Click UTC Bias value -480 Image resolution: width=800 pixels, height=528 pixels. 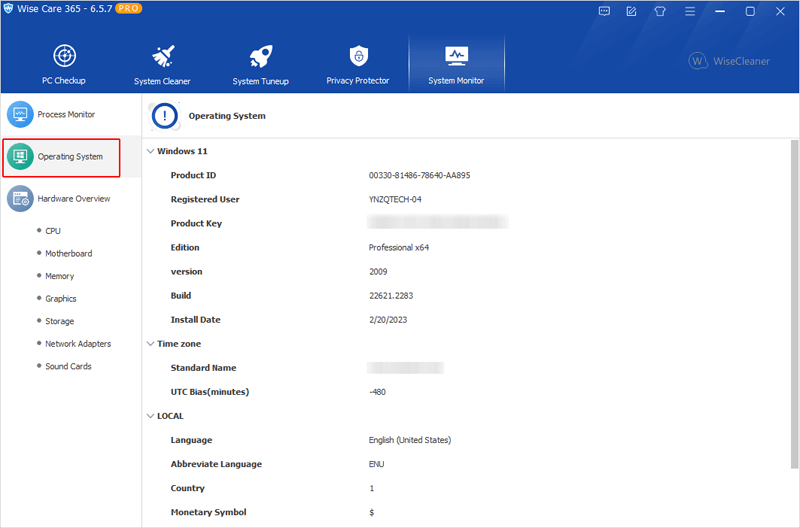[x=378, y=392]
